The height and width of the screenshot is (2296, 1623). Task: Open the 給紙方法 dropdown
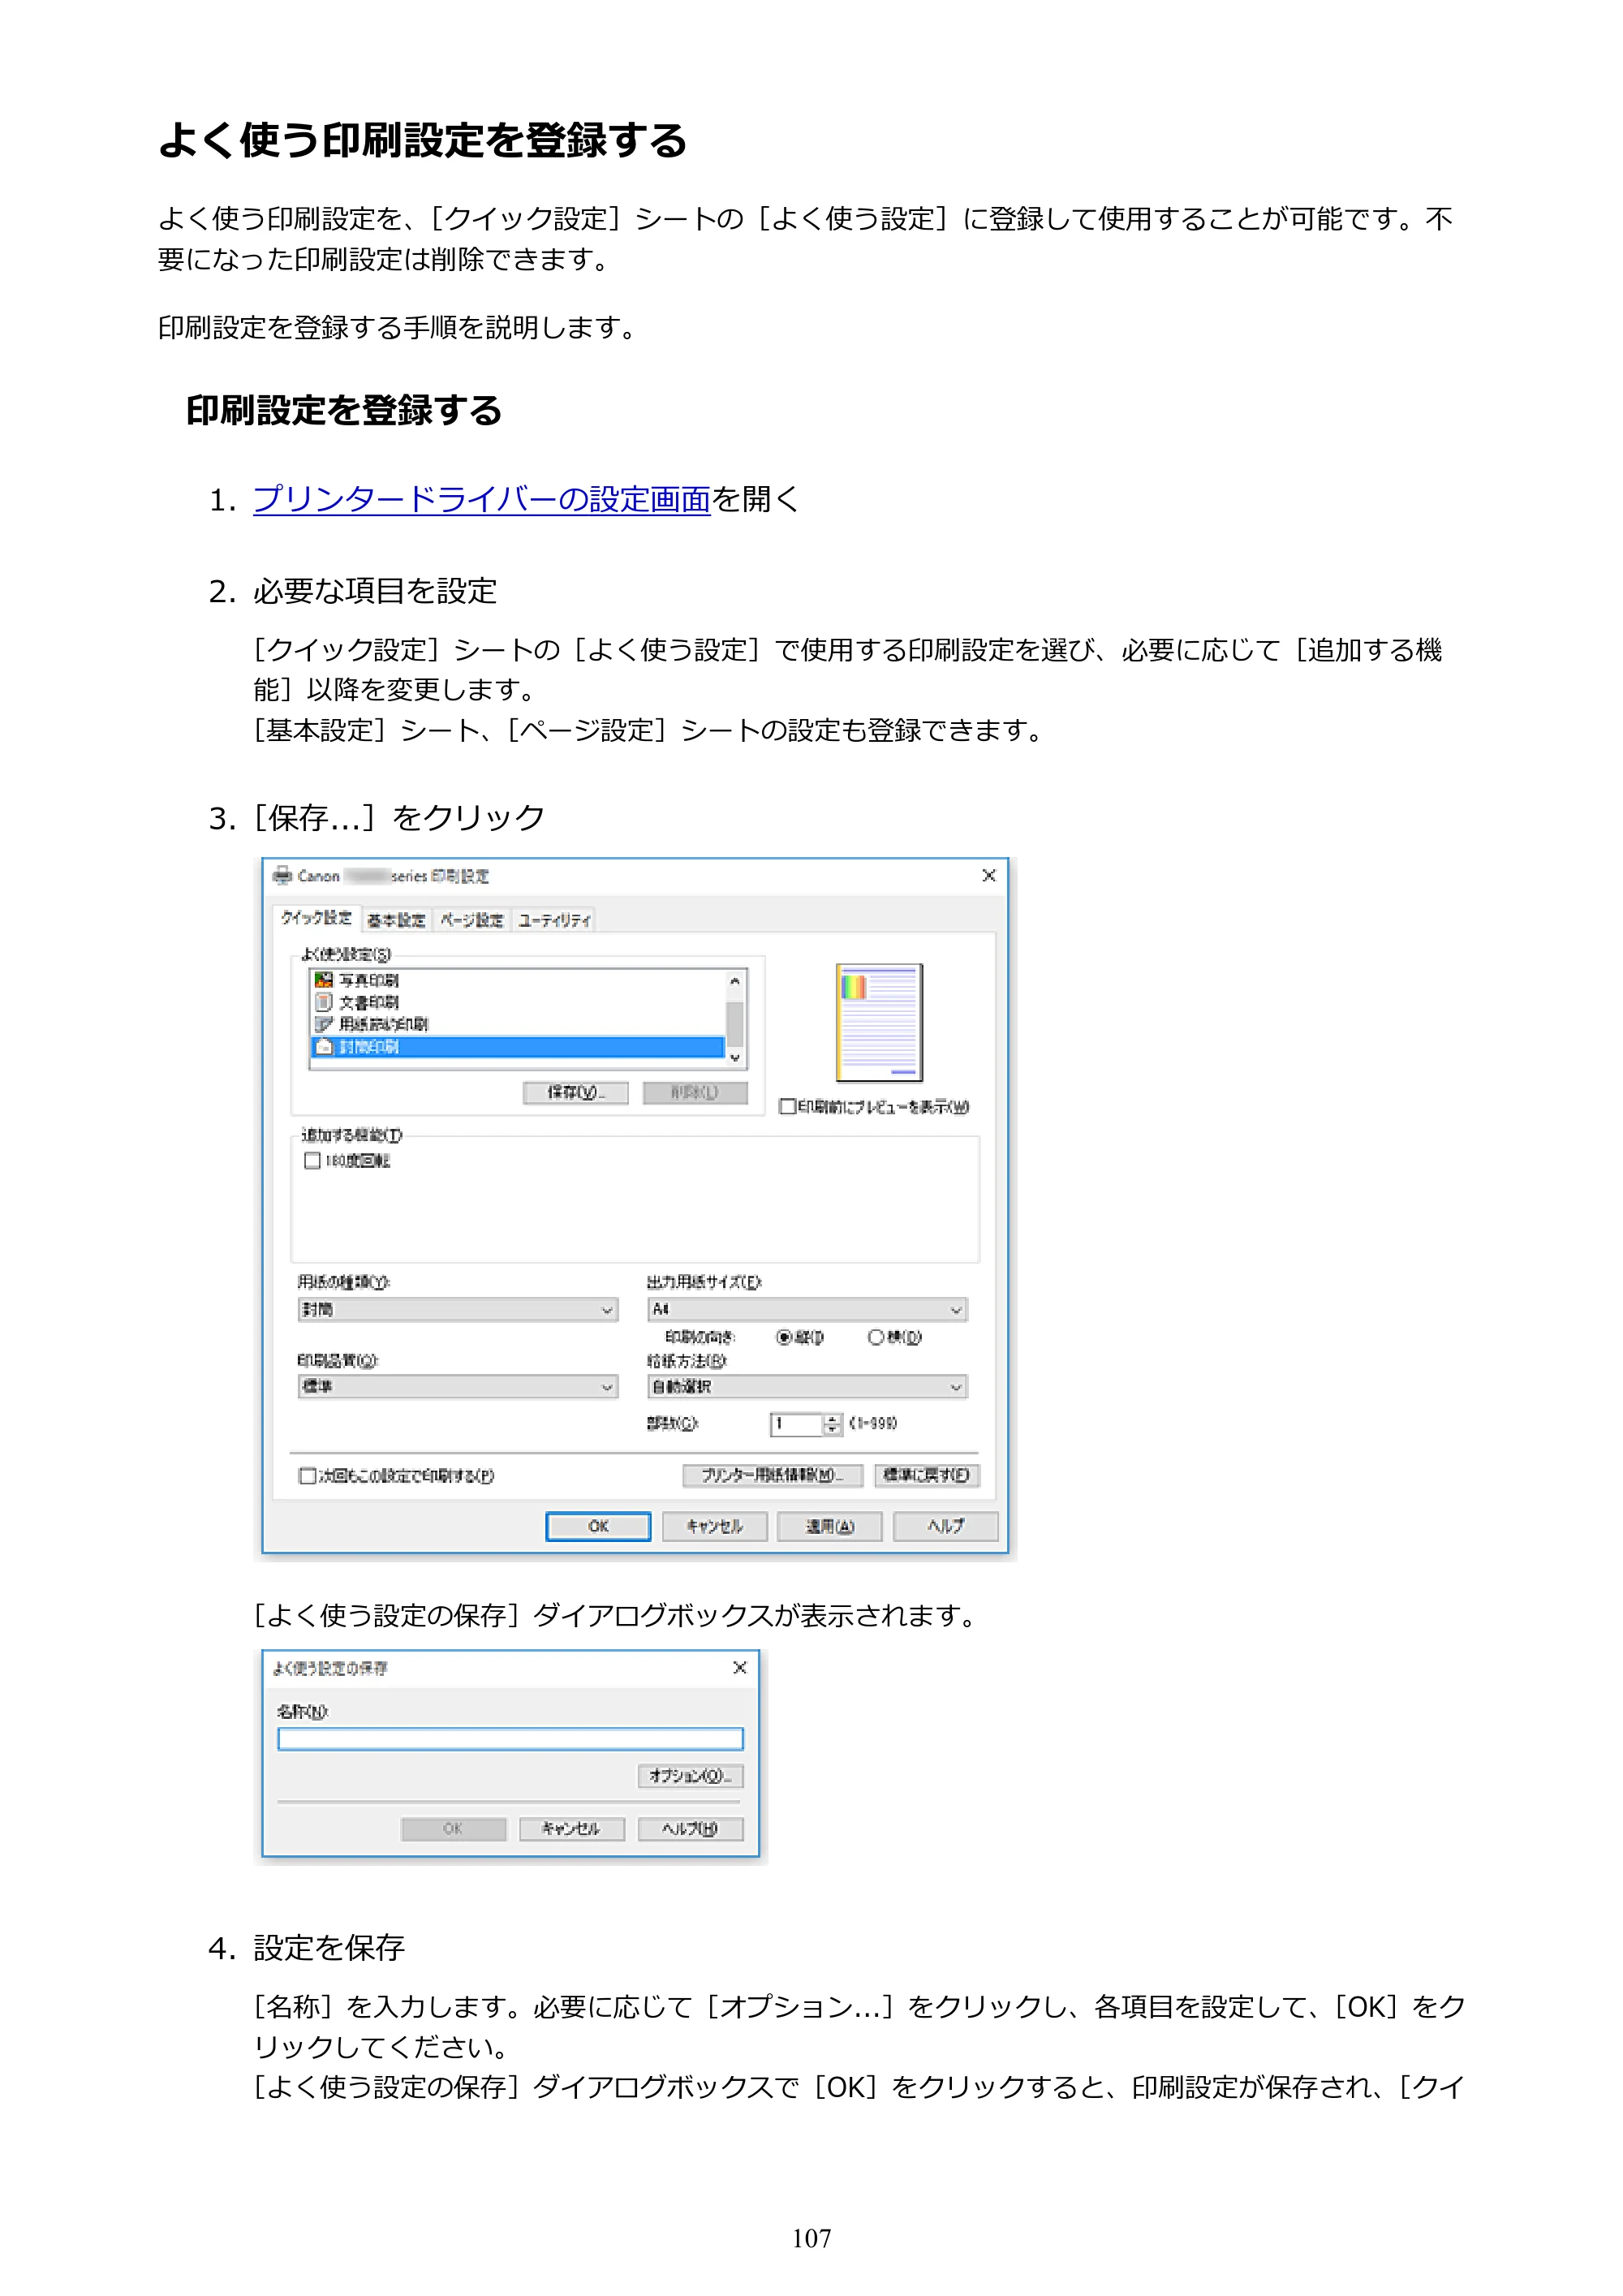[x=808, y=1386]
